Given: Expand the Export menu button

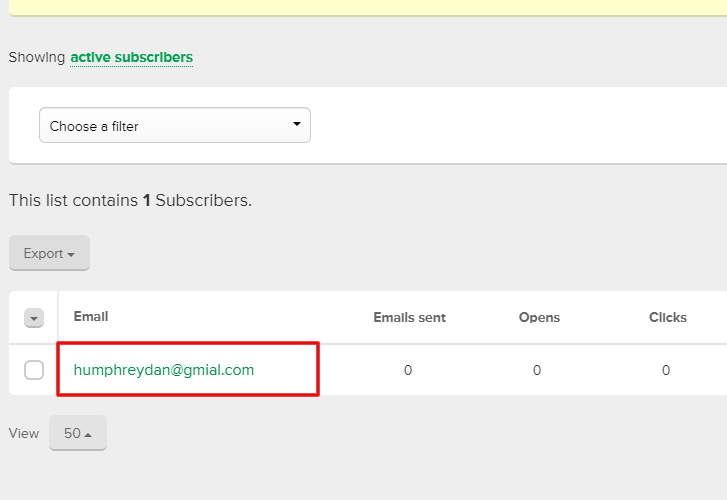Looking at the screenshot, I should pos(49,253).
